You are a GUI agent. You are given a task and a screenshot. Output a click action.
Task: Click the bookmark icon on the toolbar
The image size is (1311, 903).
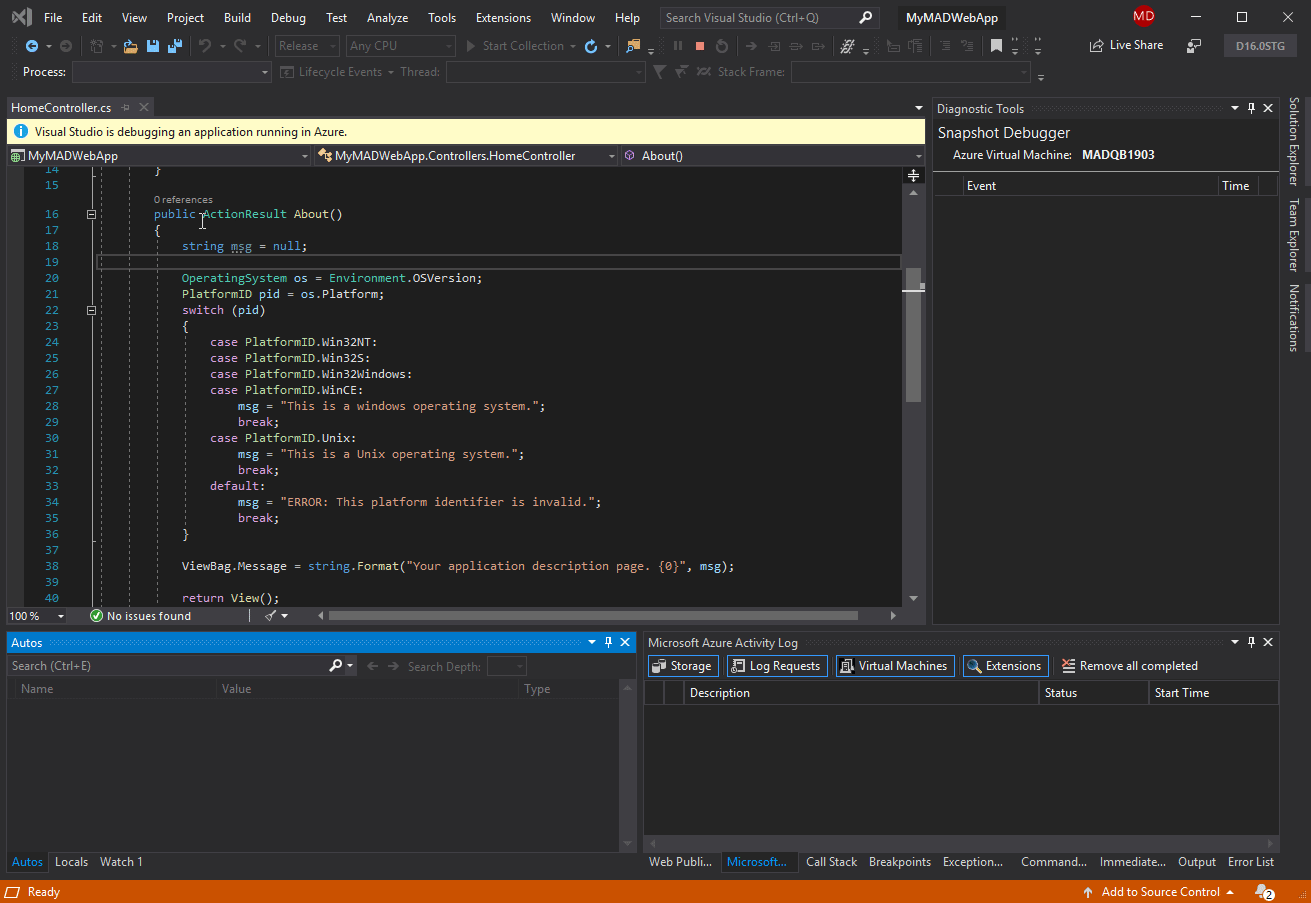(995, 45)
